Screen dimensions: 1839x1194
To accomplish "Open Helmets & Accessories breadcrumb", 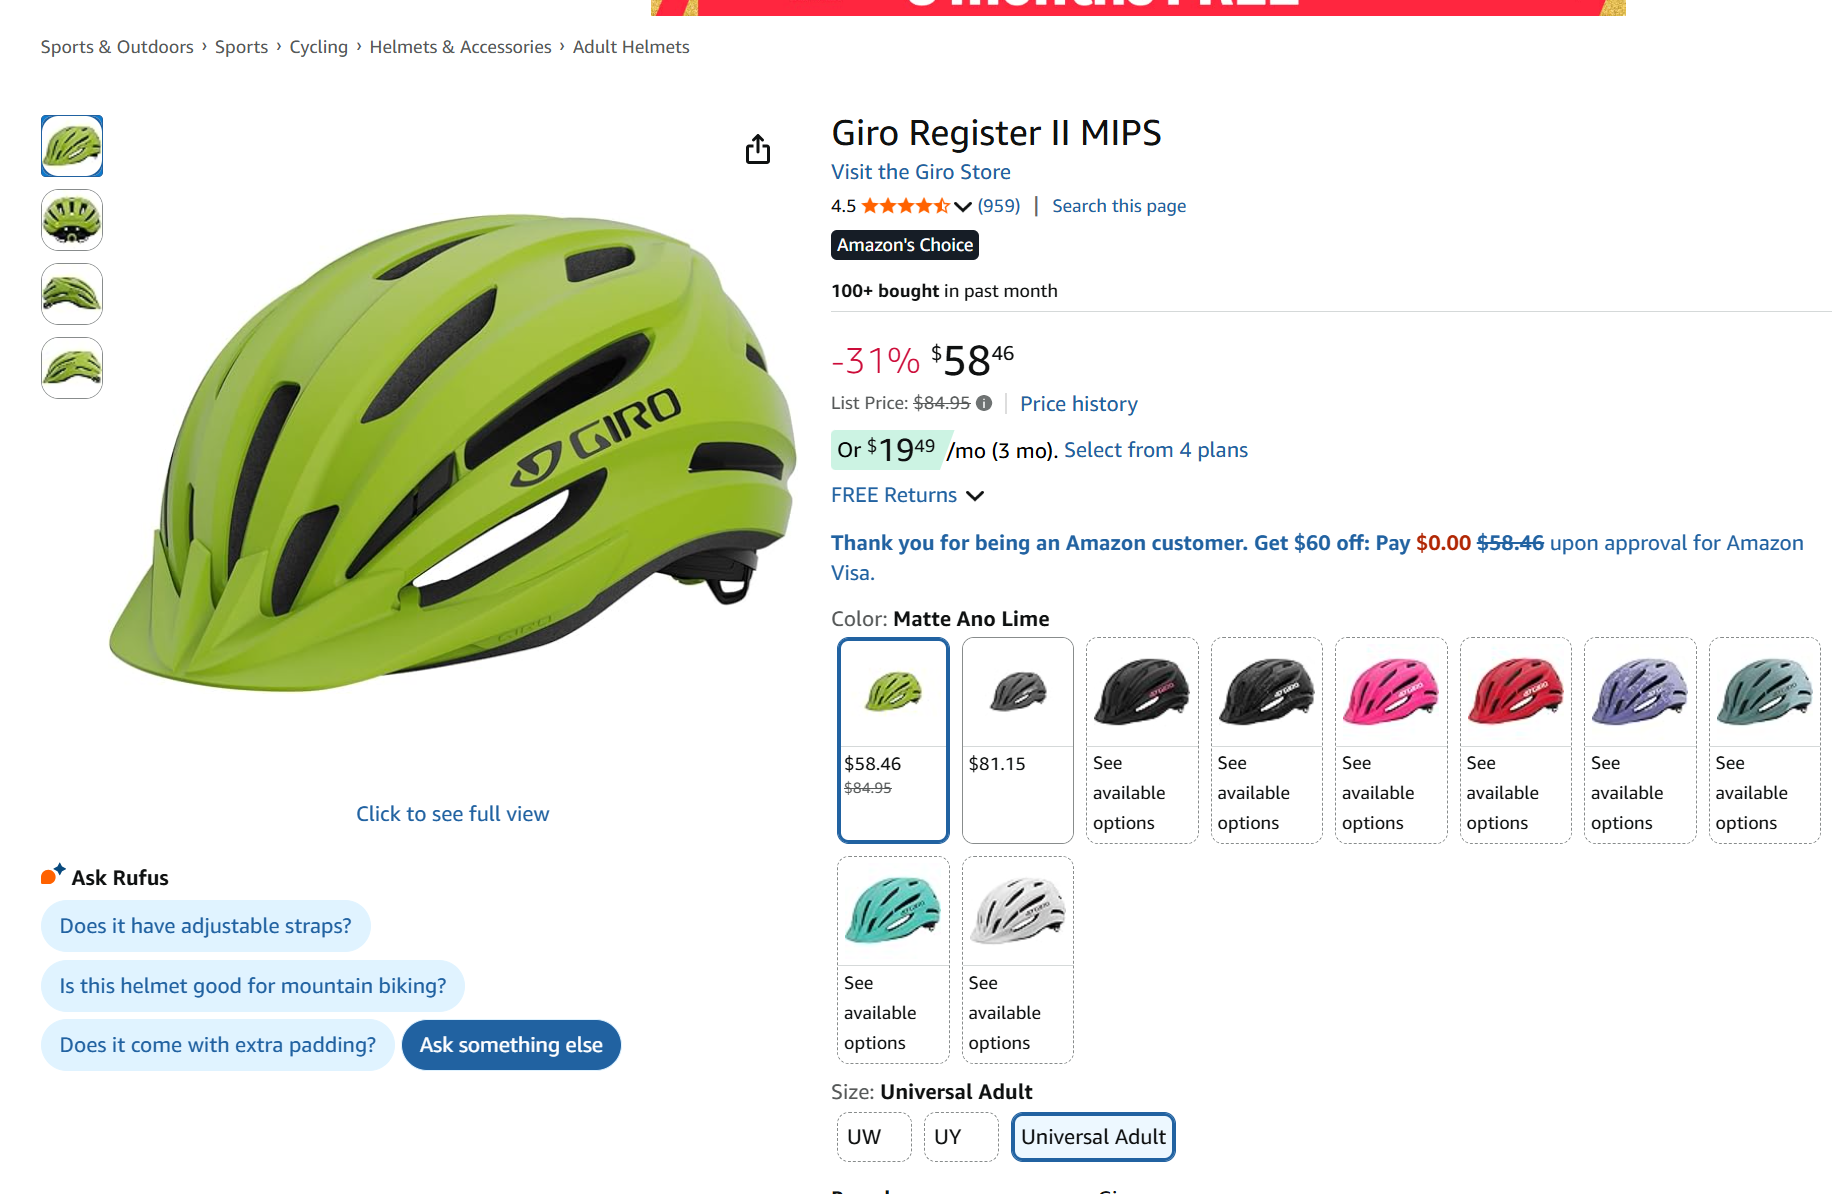I will (x=460, y=47).
